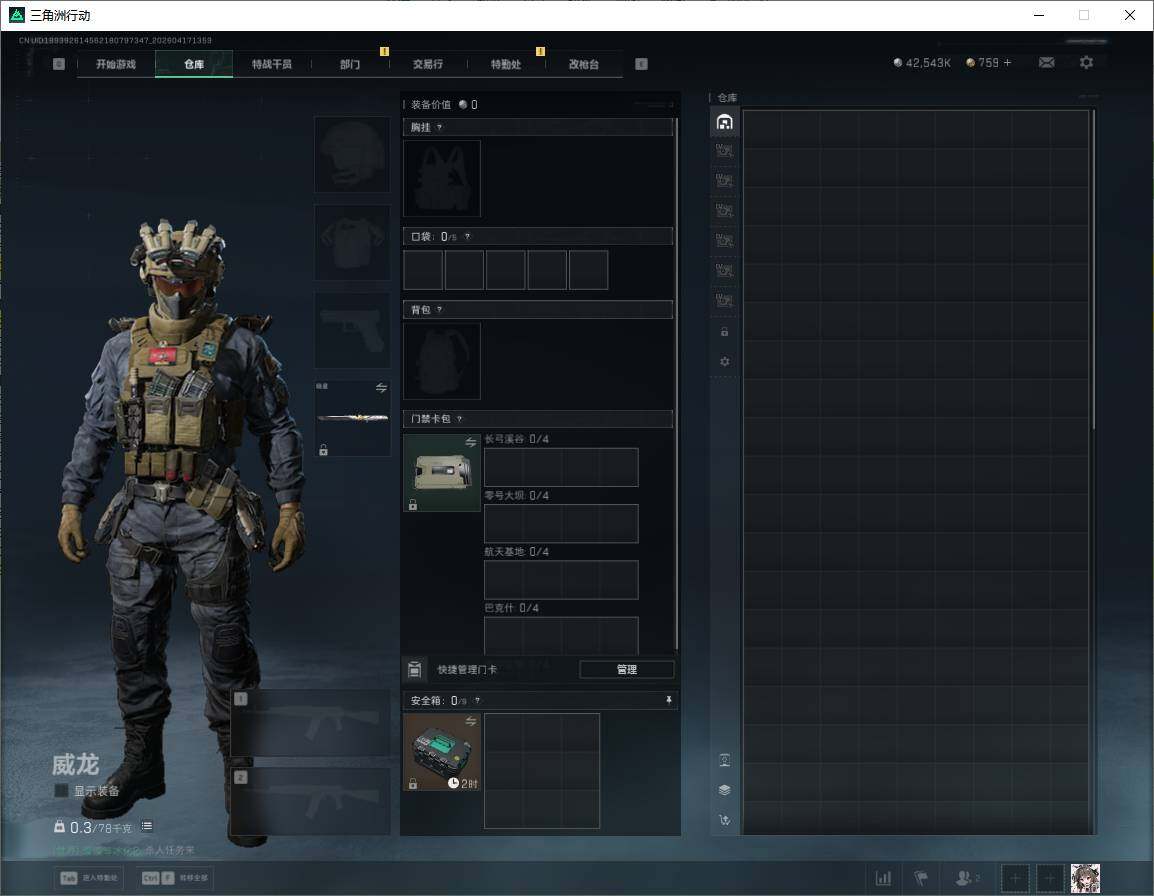Click the swap arrows on the knife slot
Image resolution: width=1154 pixels, height=896 pixels.
[381, 388]
